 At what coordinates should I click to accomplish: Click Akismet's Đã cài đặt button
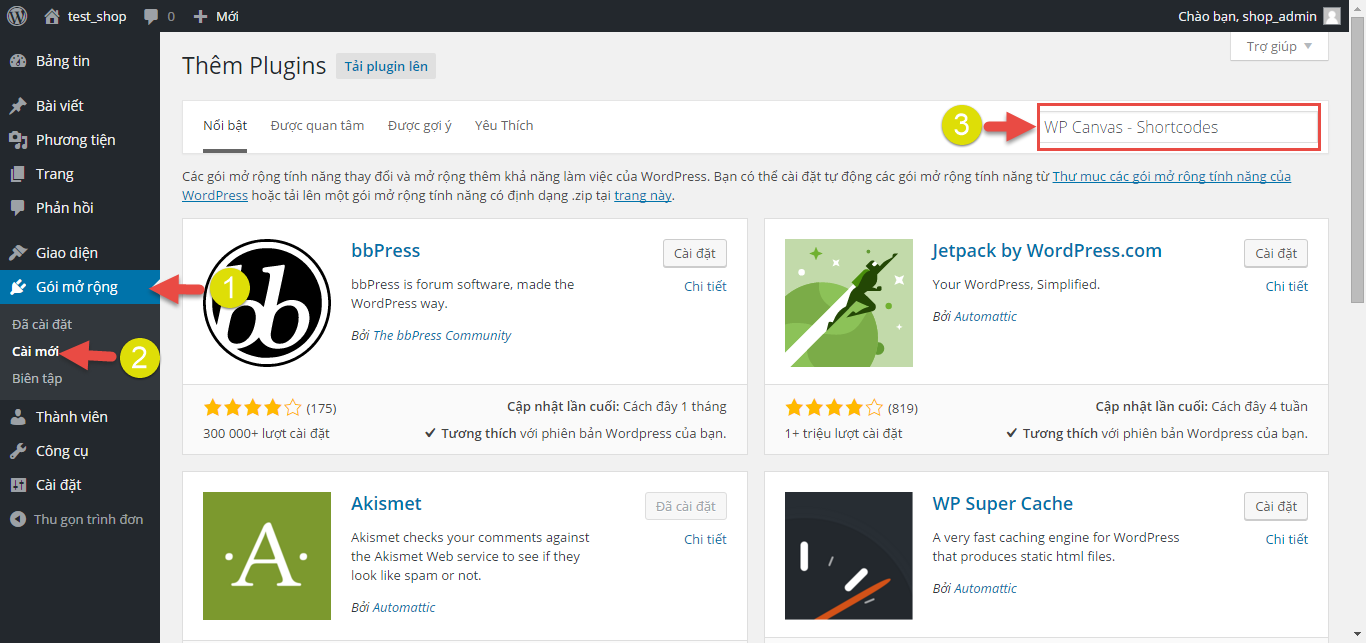click(x=686, y=506)
